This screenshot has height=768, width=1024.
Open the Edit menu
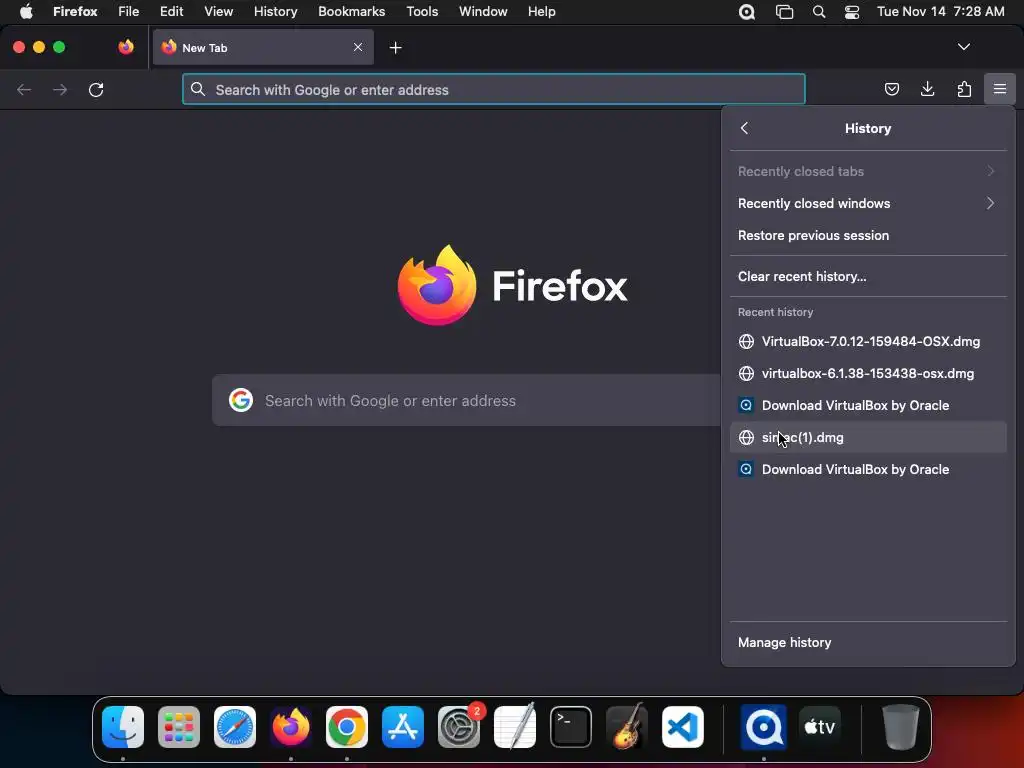pos(171,12)
